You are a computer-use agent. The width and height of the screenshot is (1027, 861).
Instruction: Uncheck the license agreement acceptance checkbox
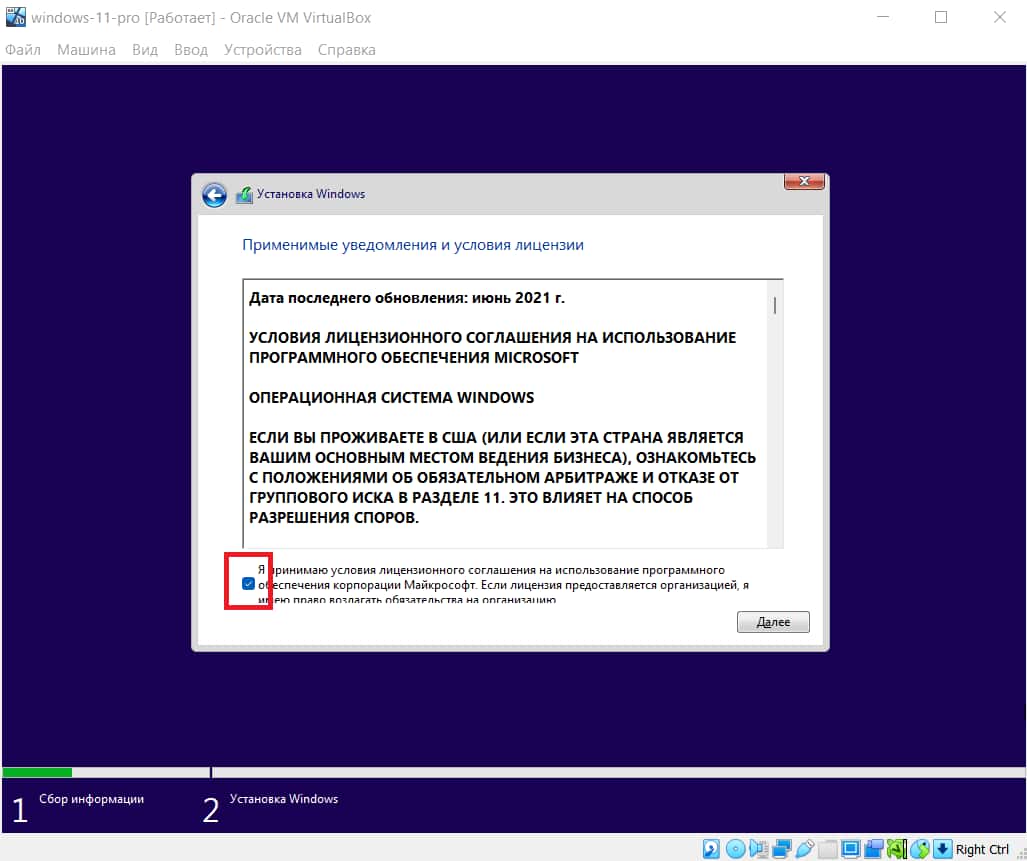[248, 583]
